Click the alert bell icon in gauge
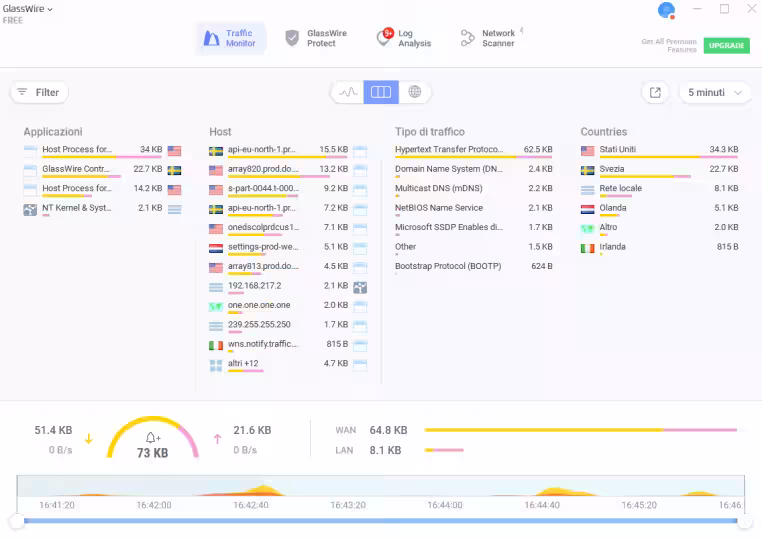762x540 pixels. 153,438
